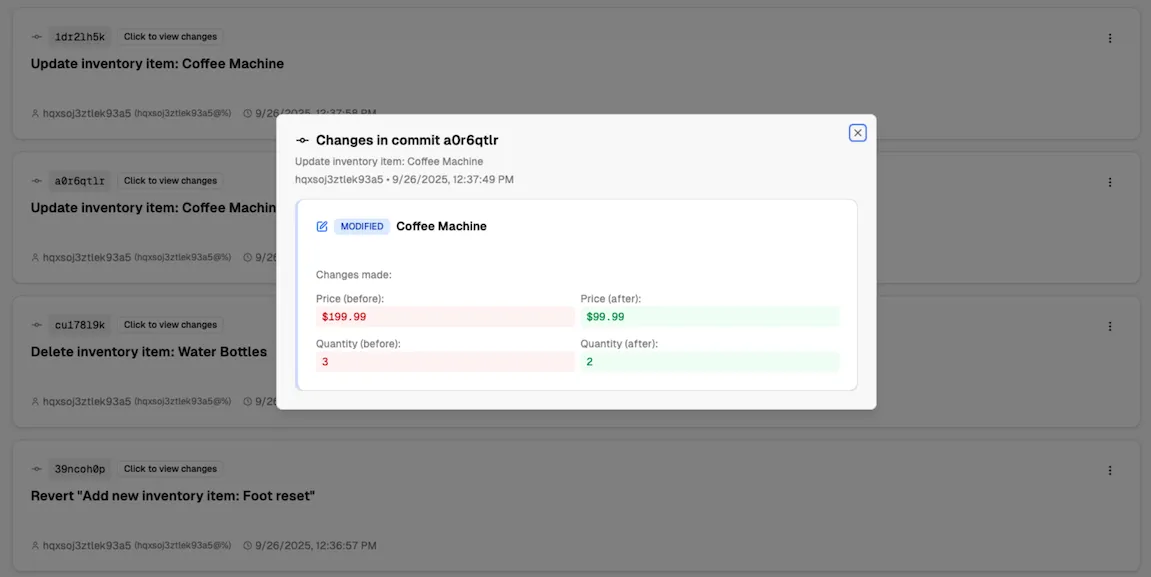Open the three-dot menu on the first commit
The height and width of the screenshot is (577, 1151).
1109,38
